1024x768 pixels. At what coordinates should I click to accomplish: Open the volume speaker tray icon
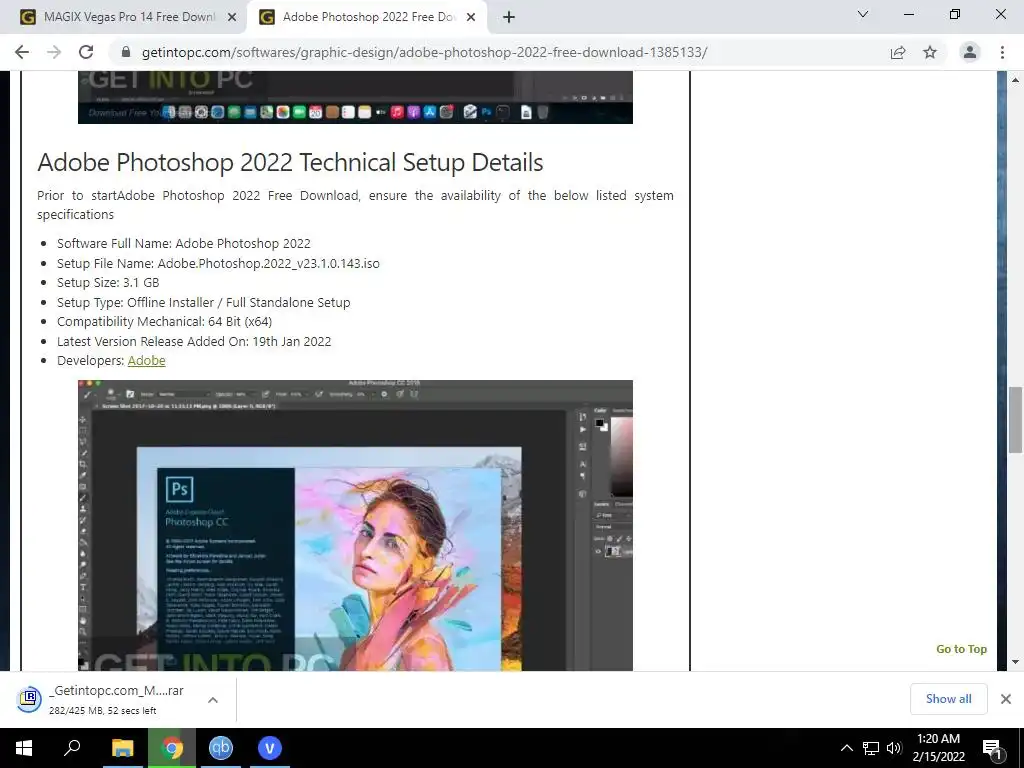[894, 748]
